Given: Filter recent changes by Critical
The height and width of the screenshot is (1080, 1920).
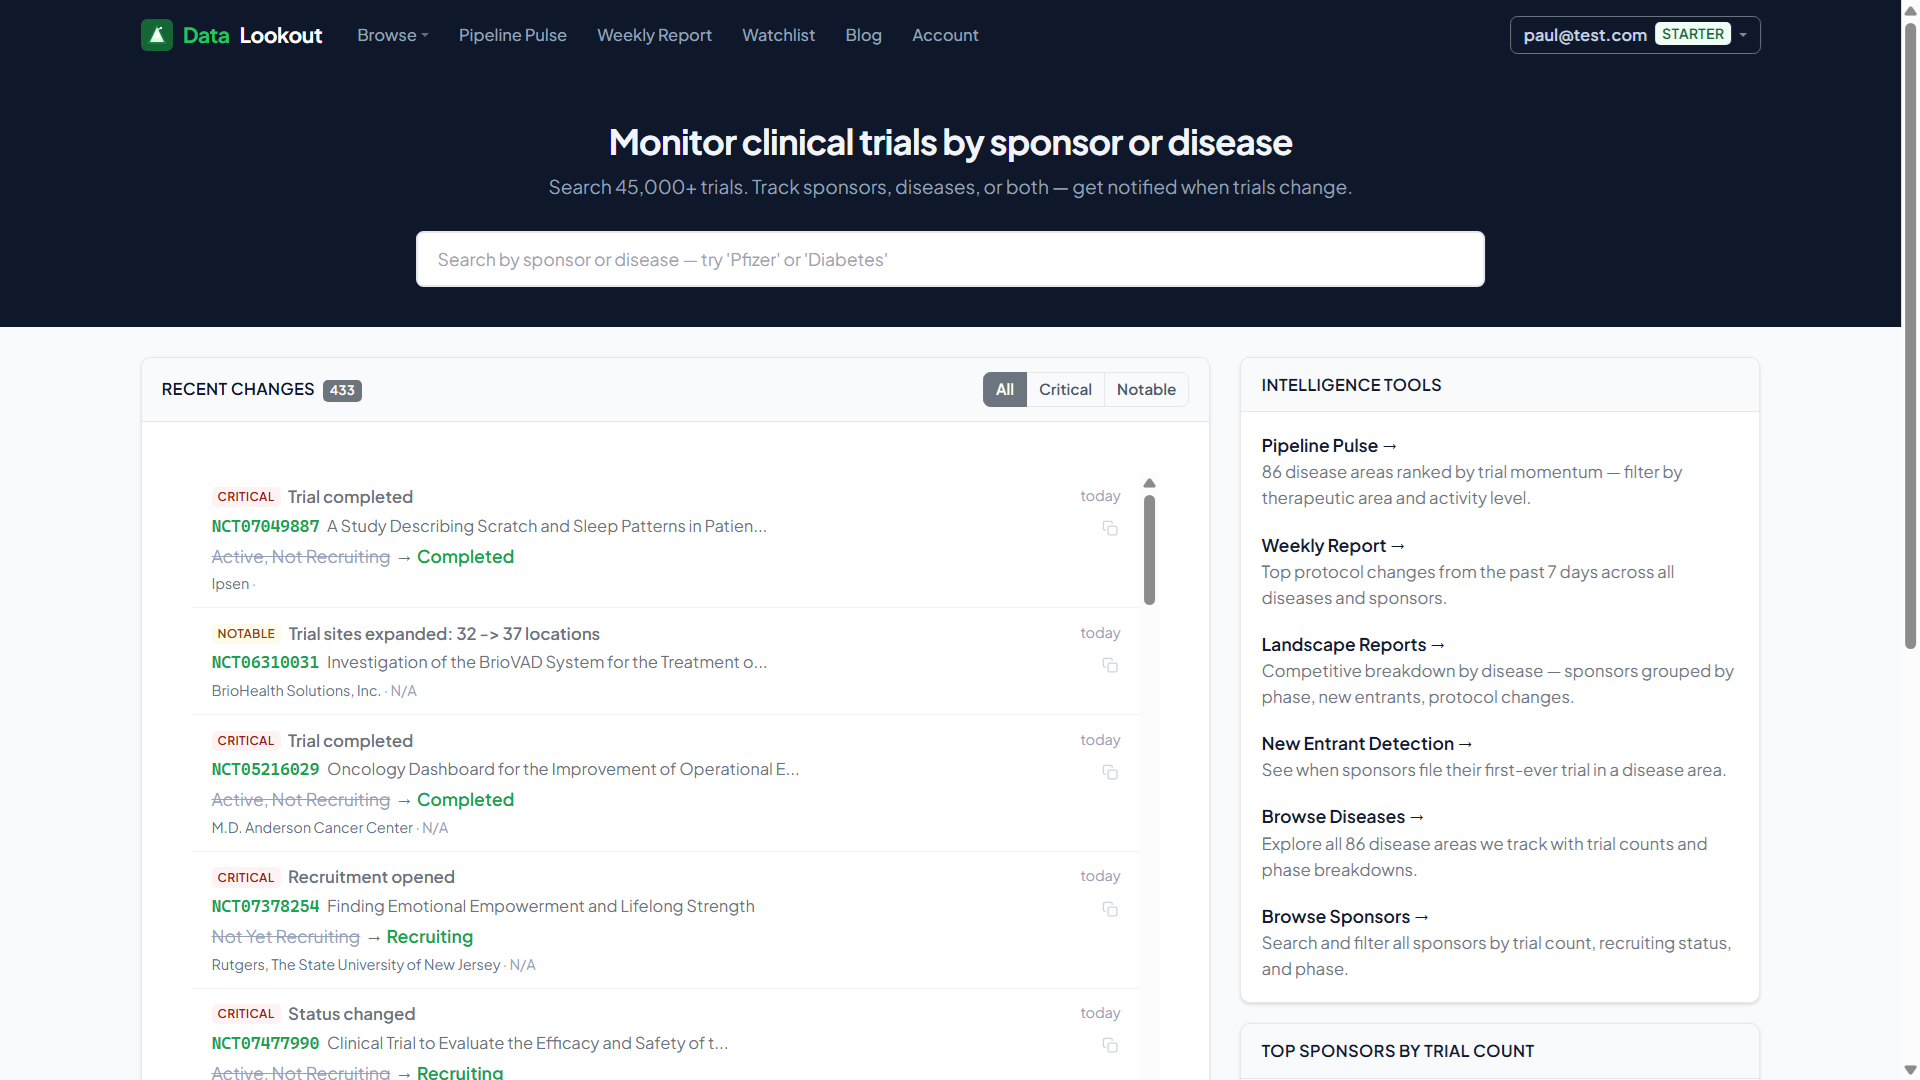Looking at the screenshot, I should [1065, 390].
